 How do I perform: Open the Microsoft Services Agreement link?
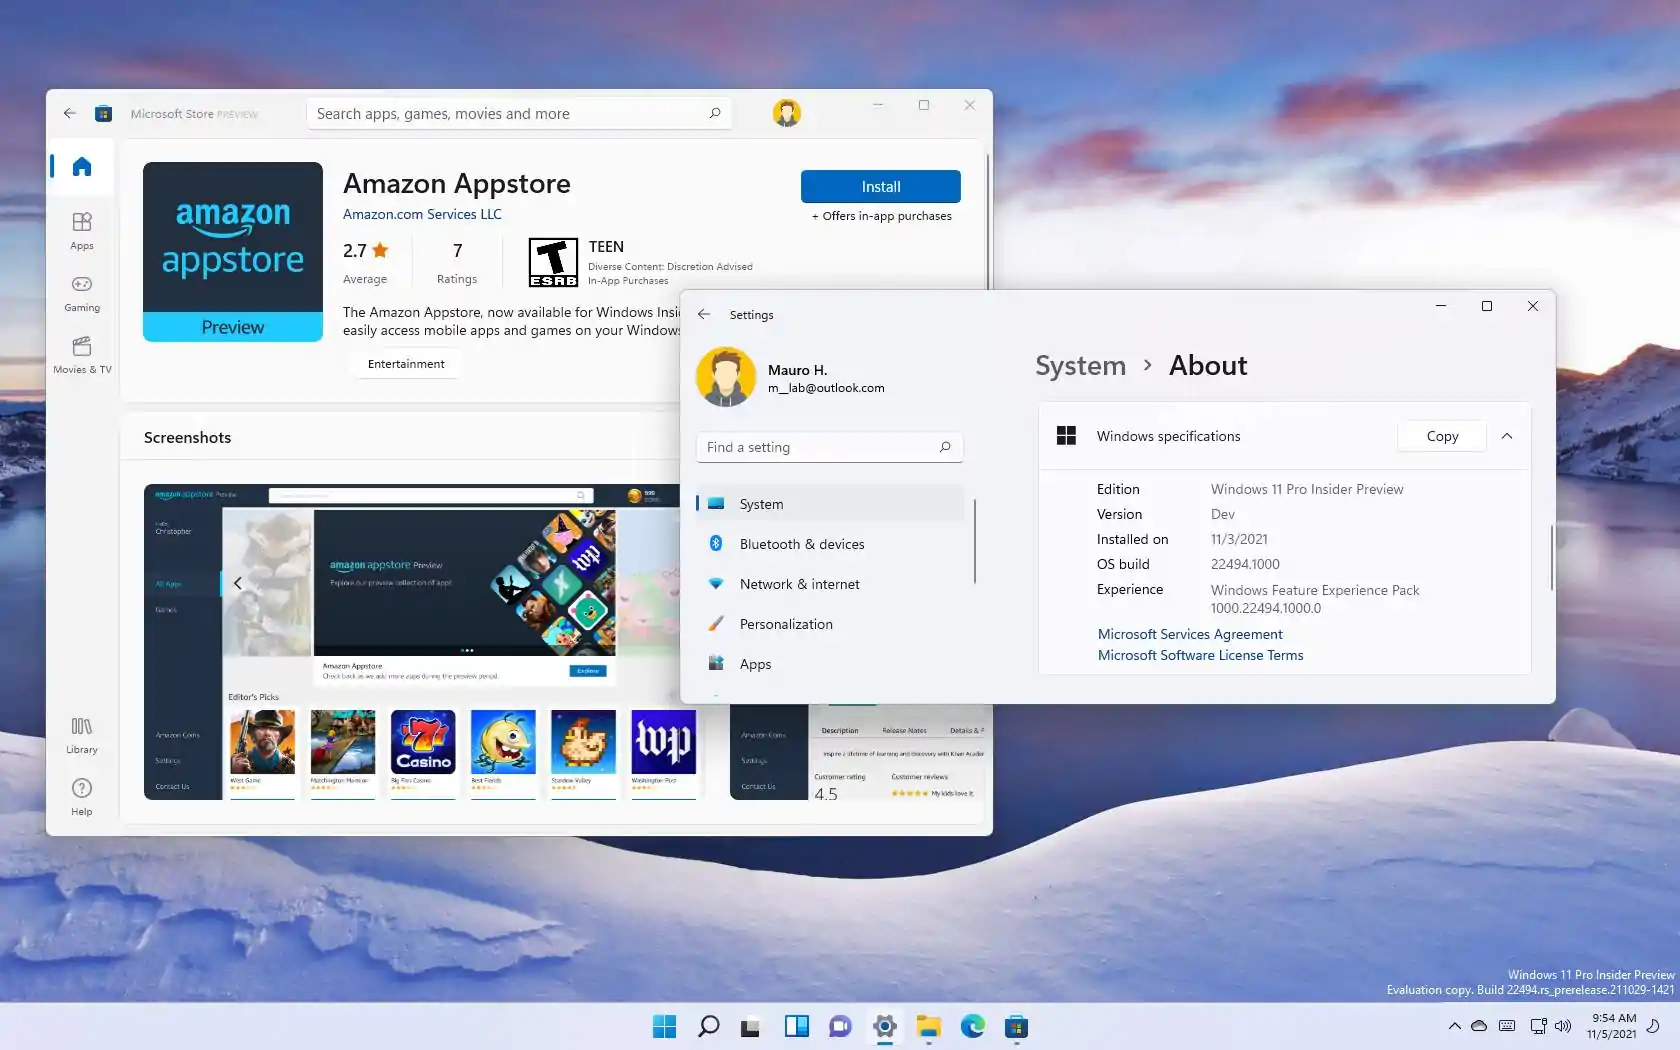pos(1189,634)
